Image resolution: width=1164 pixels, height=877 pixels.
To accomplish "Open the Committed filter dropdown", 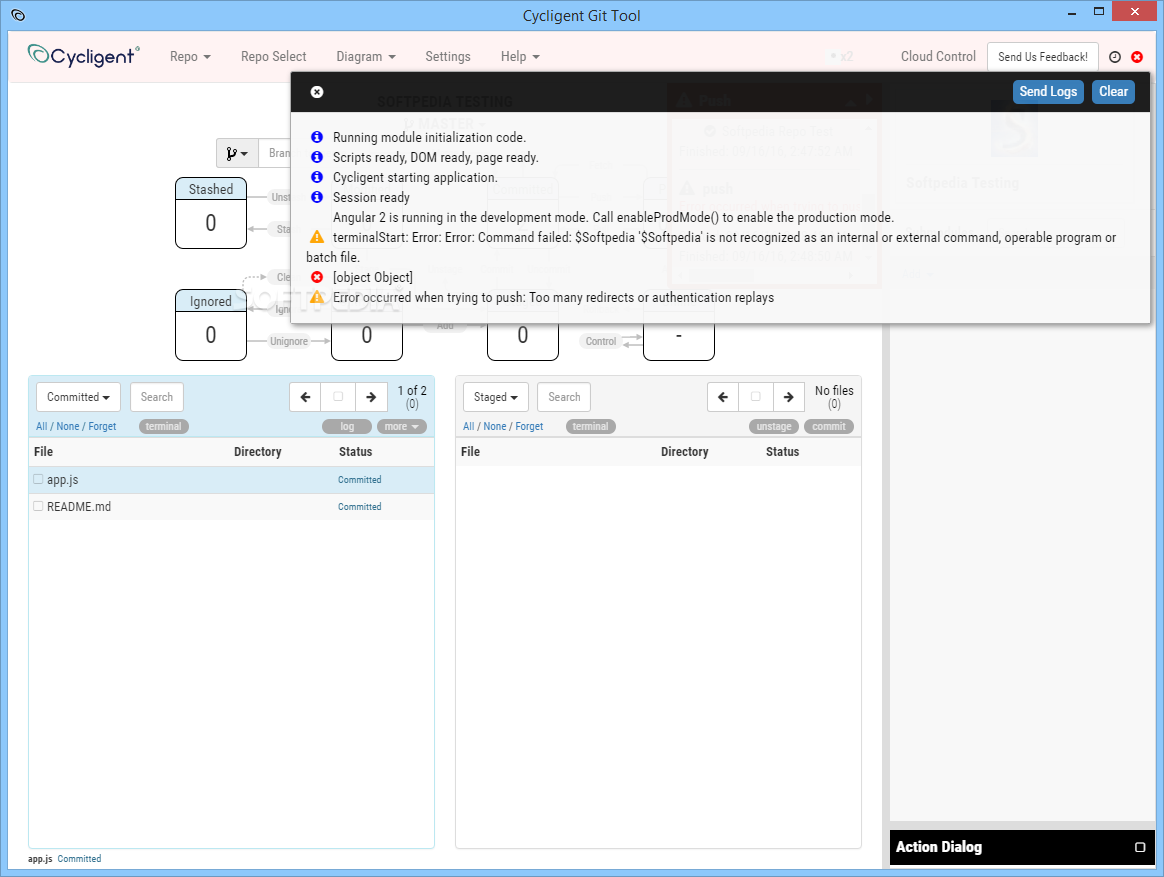I will [78, 397].
